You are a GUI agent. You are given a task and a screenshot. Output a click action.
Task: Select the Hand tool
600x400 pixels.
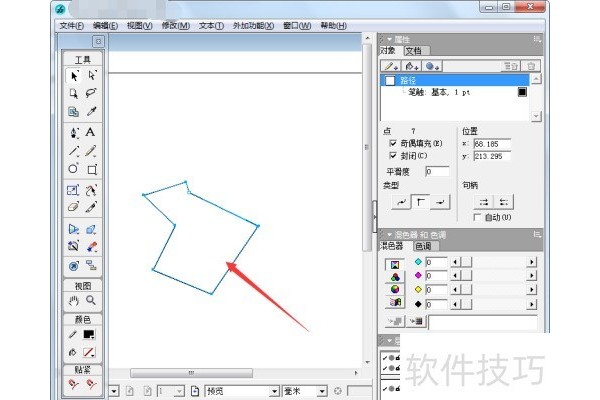[73, 300]
